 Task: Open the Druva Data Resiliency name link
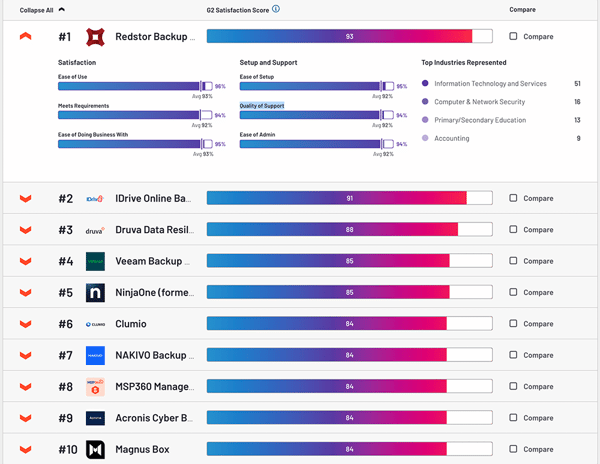tap(155, 230)
